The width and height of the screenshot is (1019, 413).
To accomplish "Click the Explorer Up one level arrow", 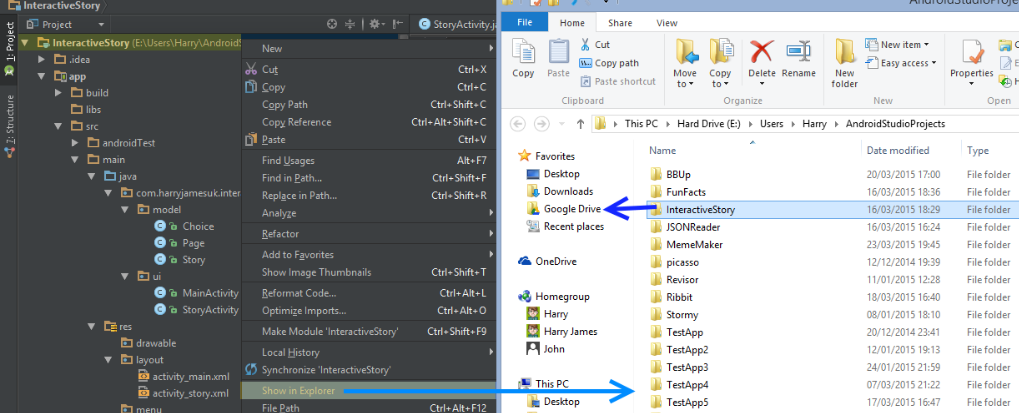I will pyautogui.click(x=580, y=123).
